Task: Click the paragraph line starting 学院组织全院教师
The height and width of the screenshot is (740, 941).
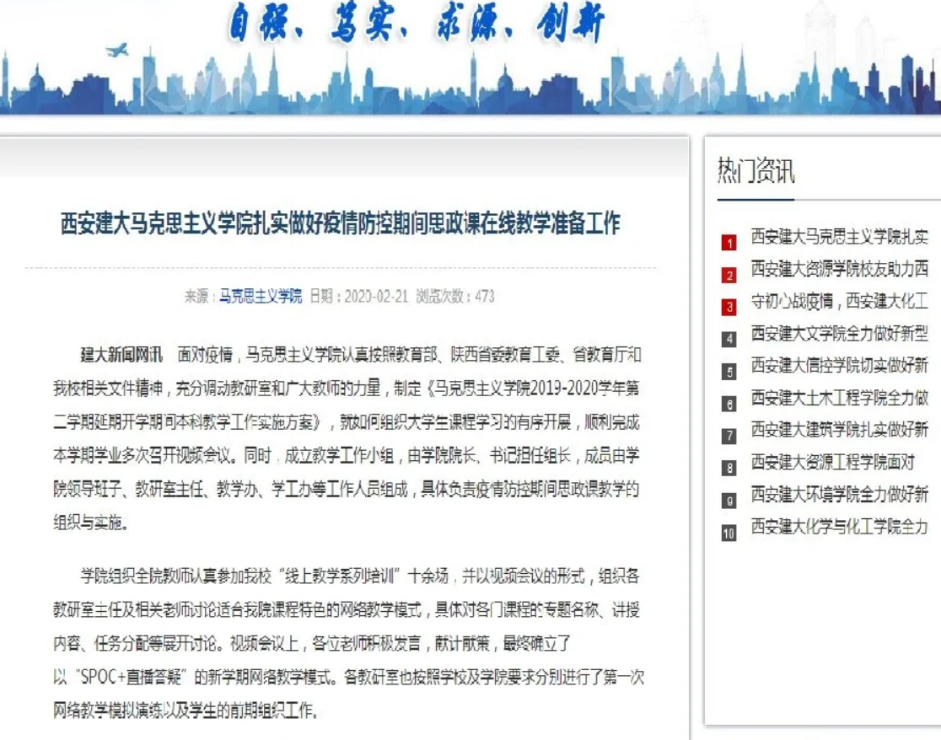Action: pos(360,577)
